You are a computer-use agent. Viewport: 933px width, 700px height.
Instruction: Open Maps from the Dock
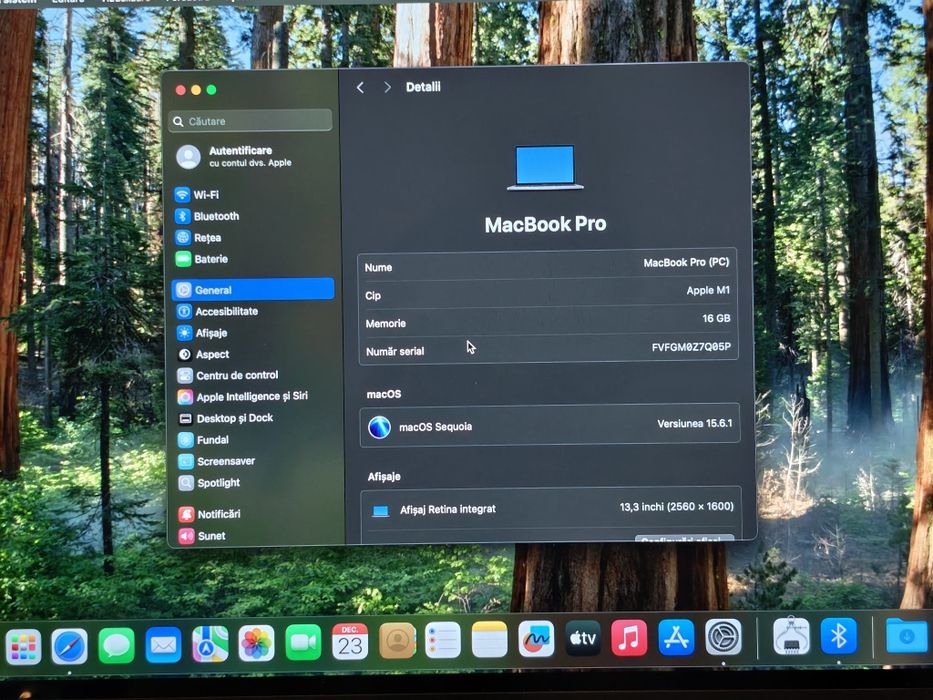(210, 644)
